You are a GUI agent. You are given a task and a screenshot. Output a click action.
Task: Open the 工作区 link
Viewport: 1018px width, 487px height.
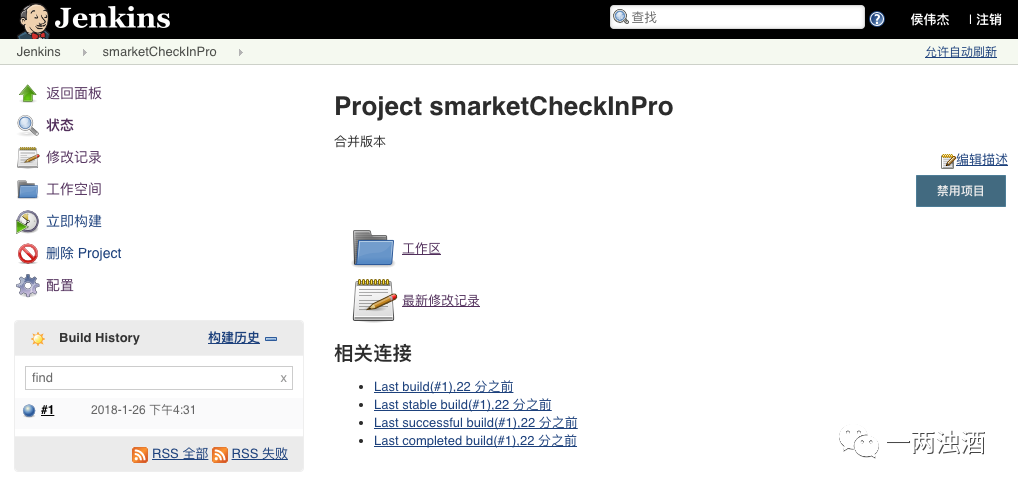coord(421,249)
